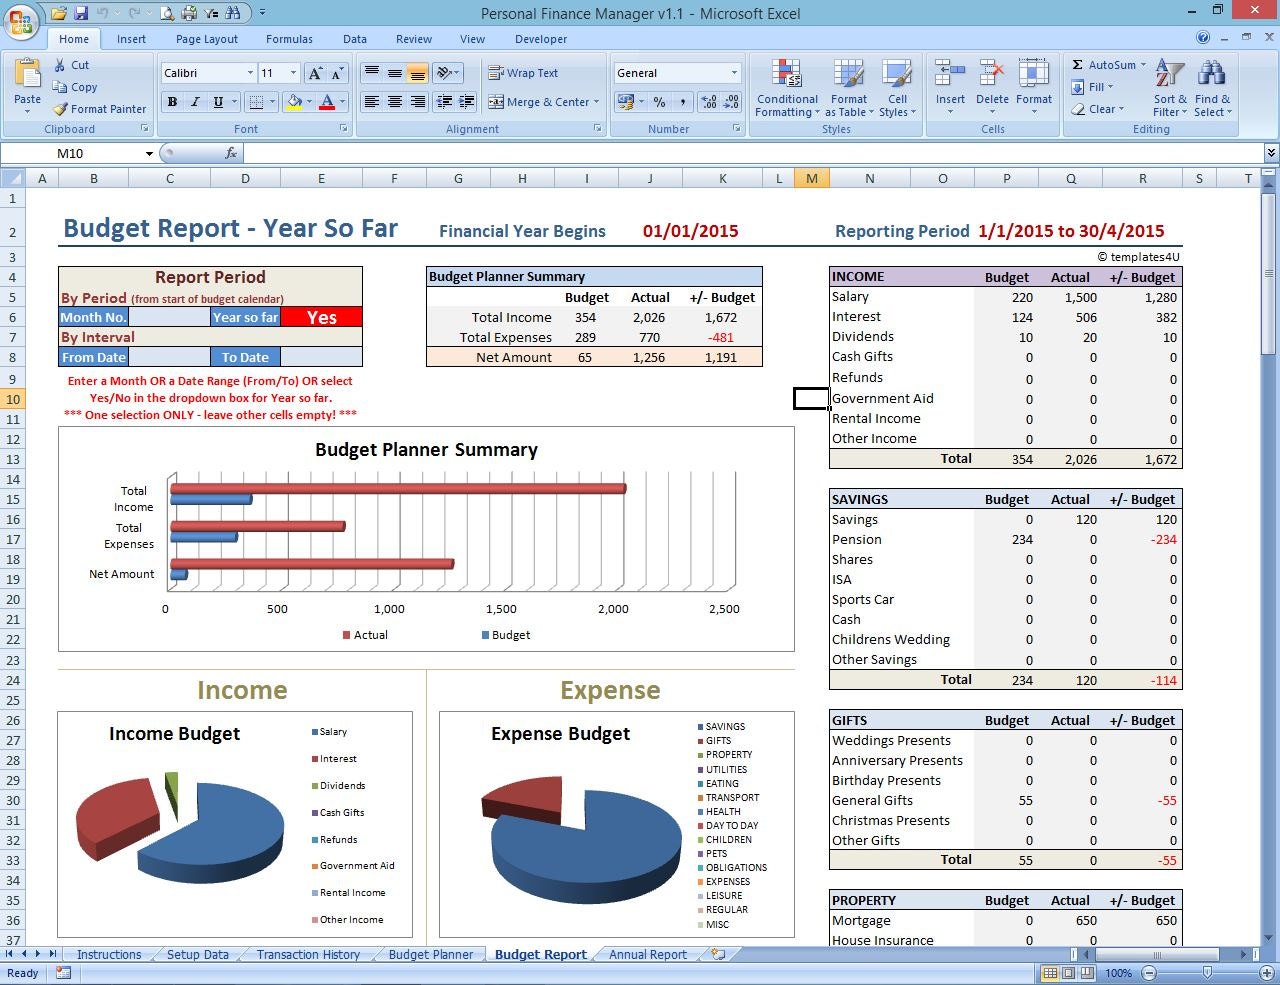Click the Increase Decimal icon
Screen dimensions: 1280x985
tap(709, 102)
